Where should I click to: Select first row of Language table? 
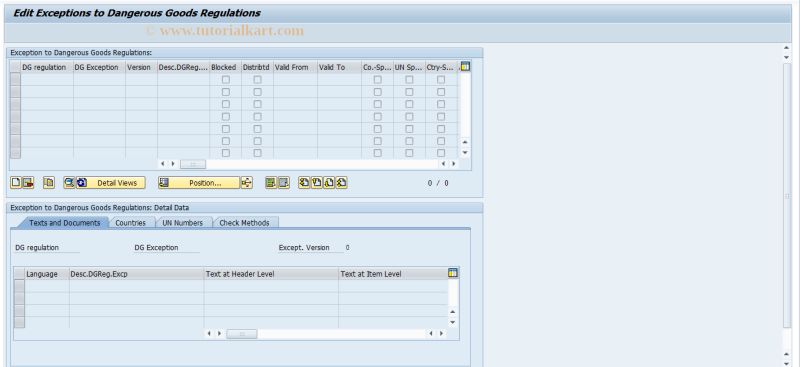pos(19,286)
